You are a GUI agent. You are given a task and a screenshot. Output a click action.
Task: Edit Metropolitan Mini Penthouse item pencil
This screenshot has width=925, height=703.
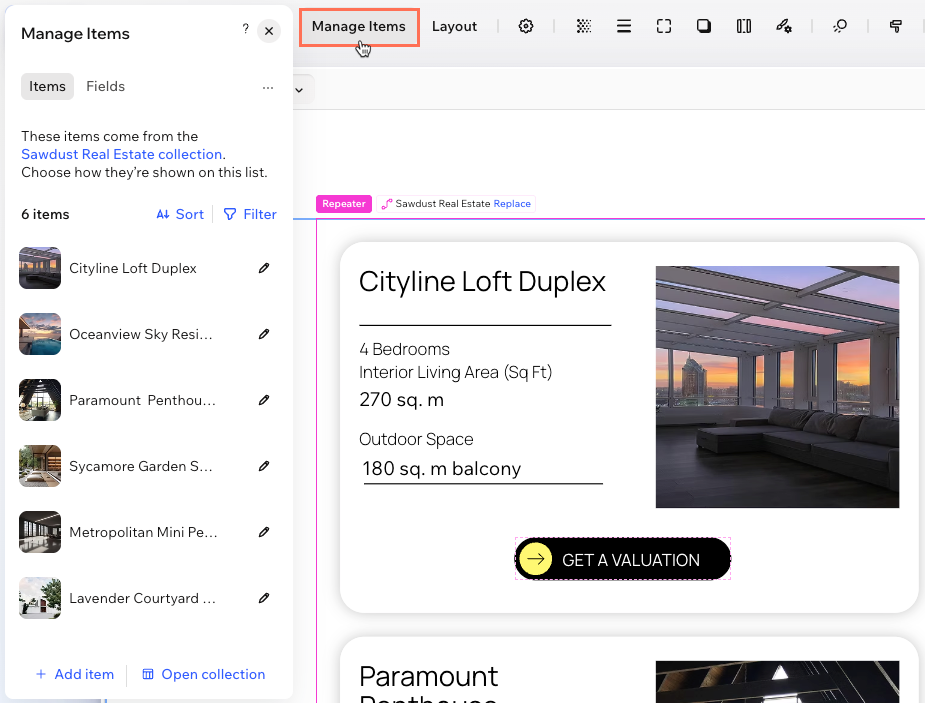pyautogui.click(x=264, y=533)
